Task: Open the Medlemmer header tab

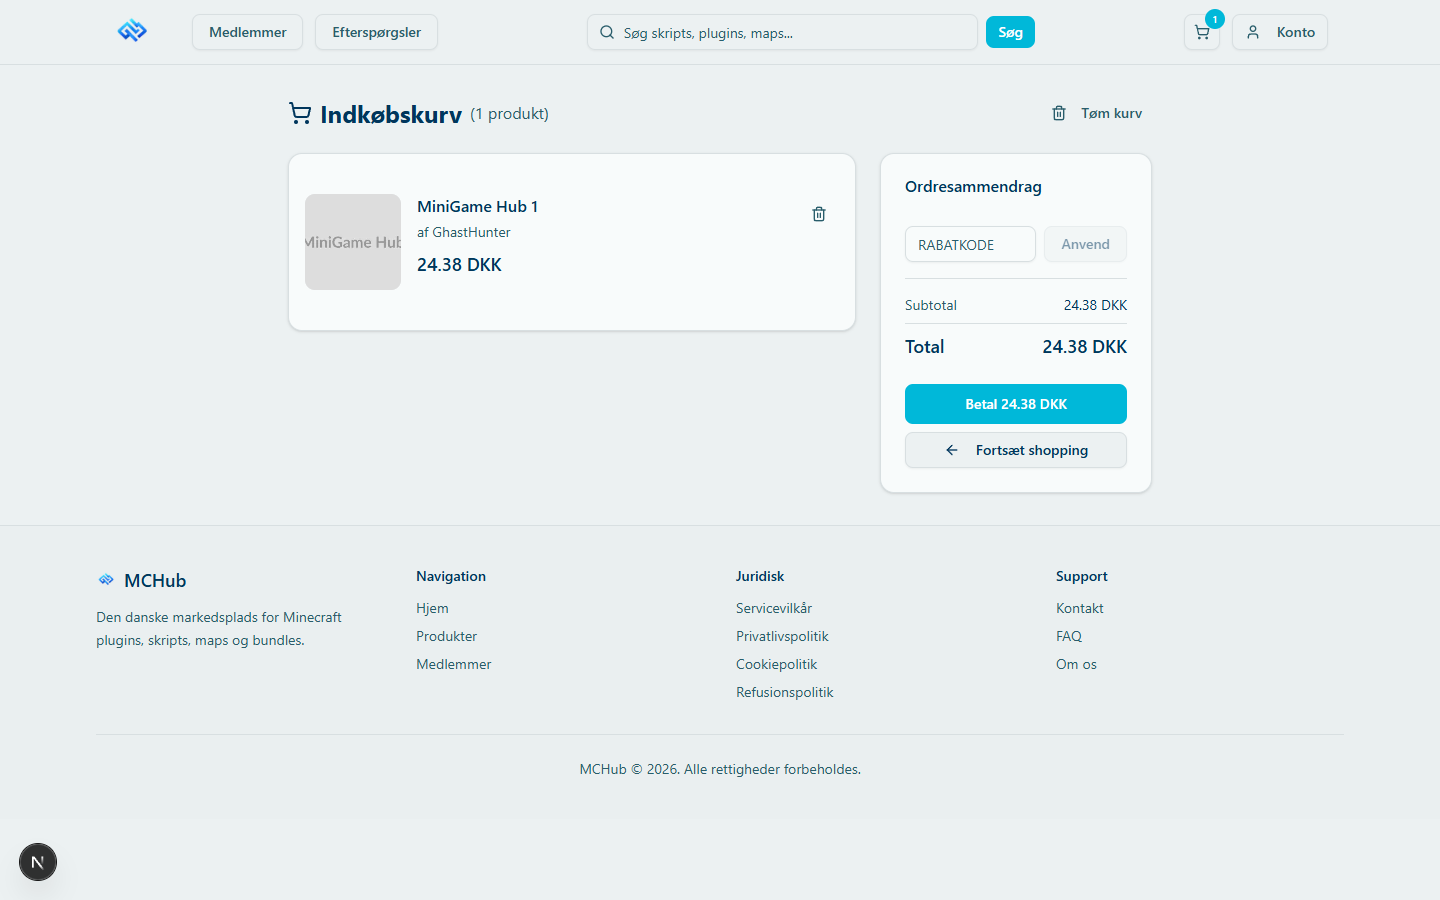Action: pos(248,32)
